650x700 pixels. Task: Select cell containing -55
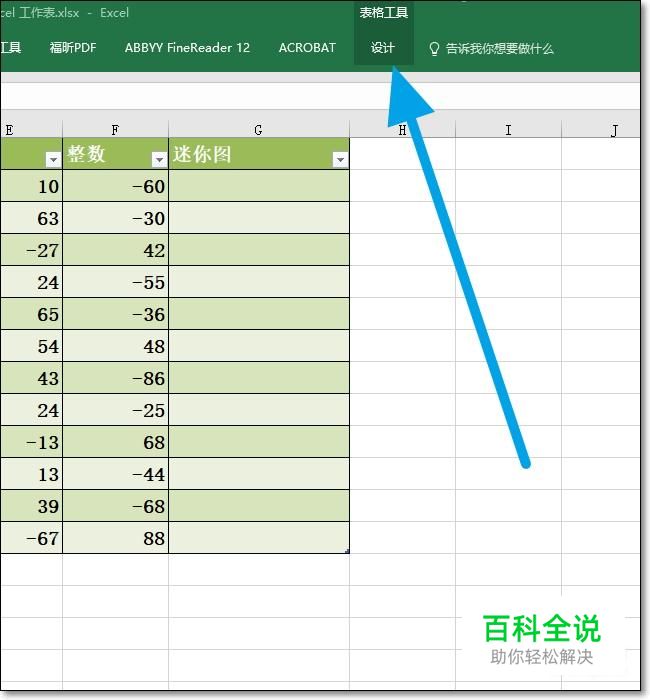click(x=115, y=282)
